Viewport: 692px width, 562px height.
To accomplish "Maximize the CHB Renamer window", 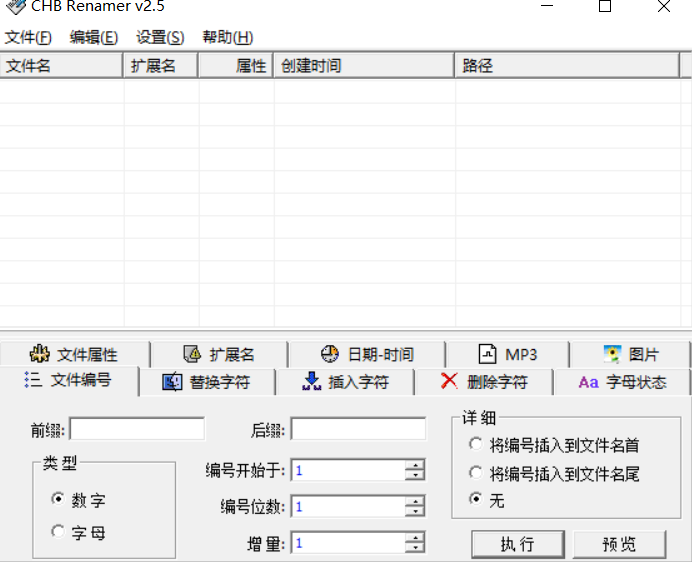I will [x=605, y=6].
